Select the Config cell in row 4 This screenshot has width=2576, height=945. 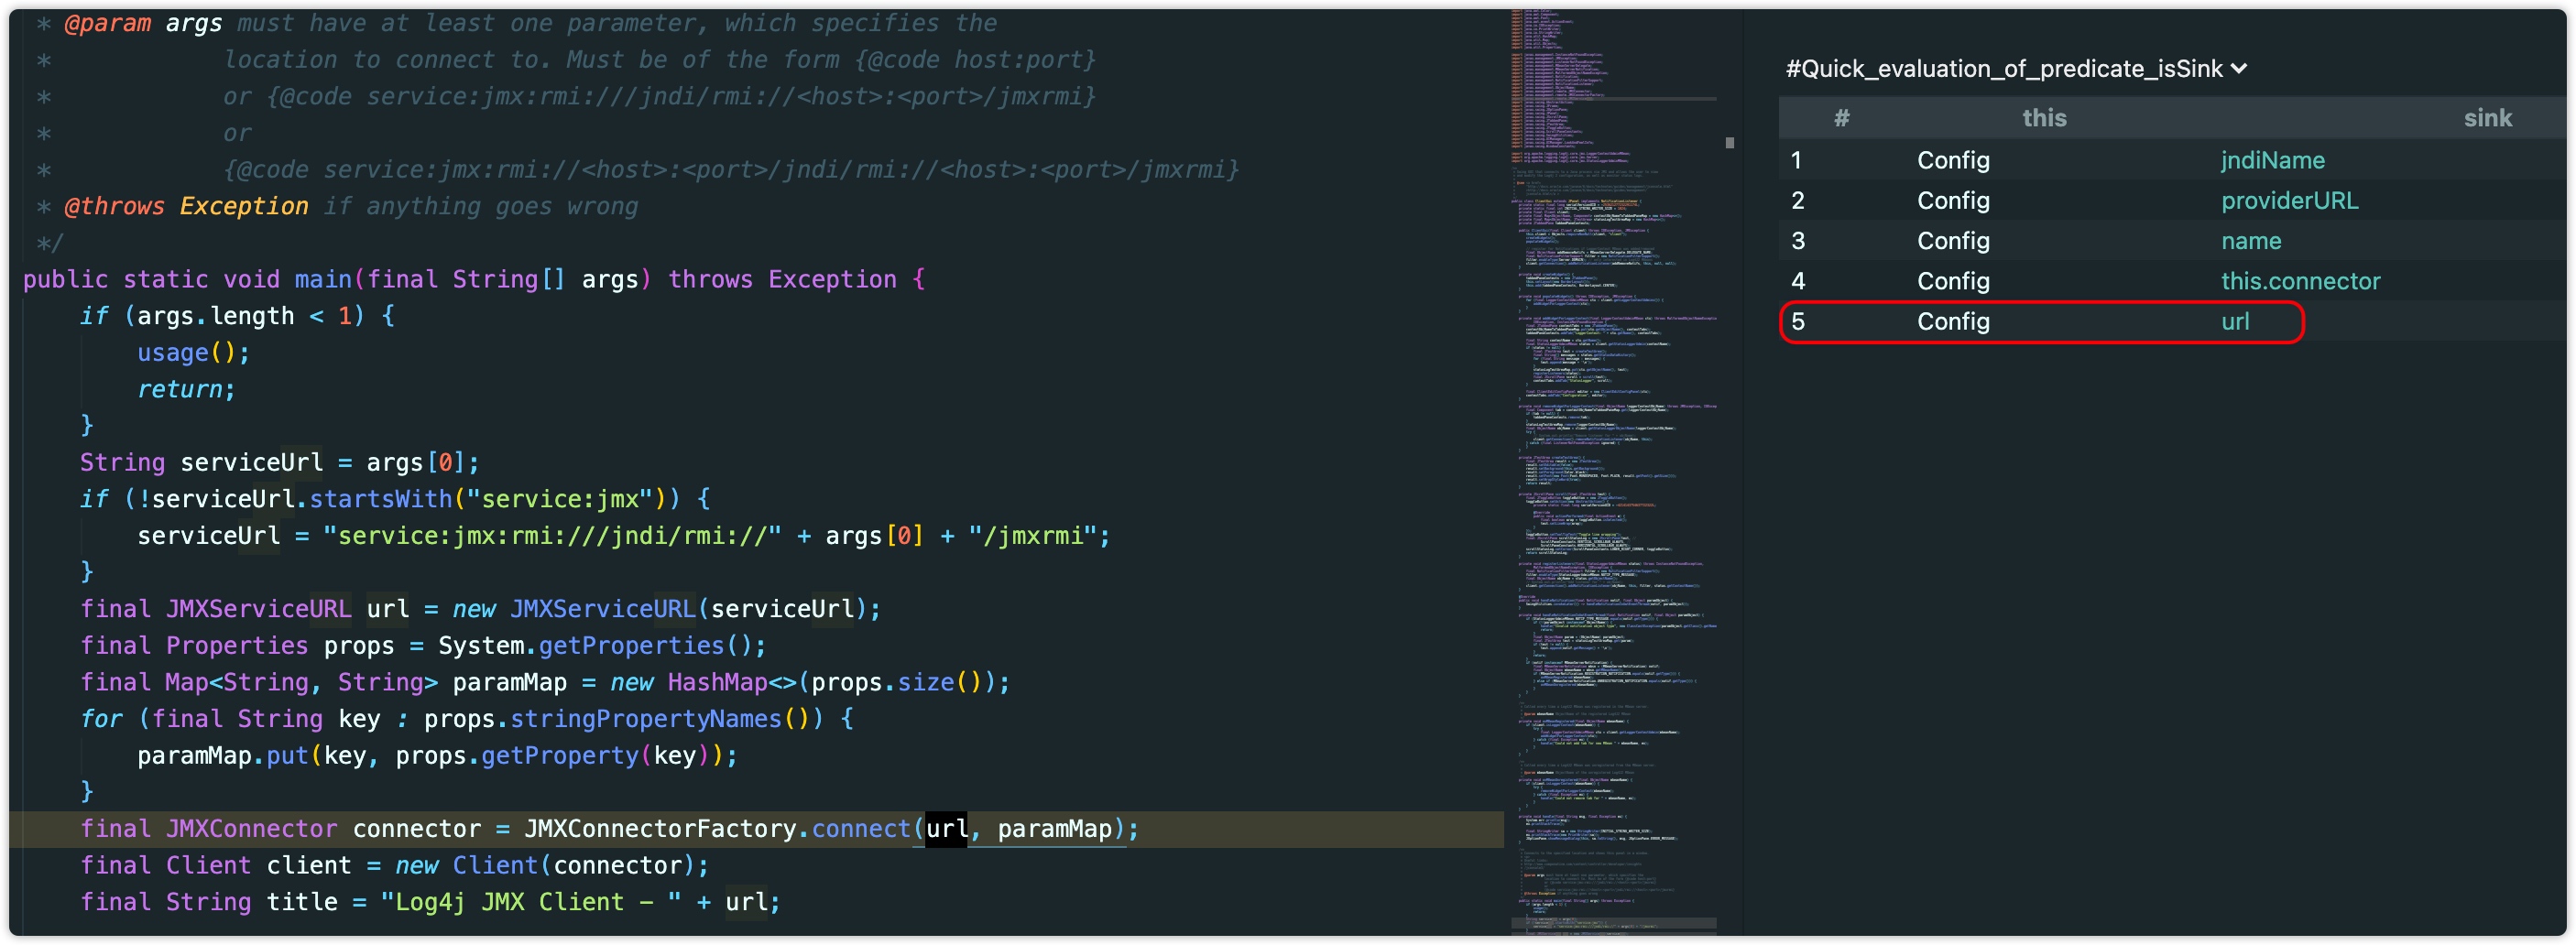[x=1953, y=281]
